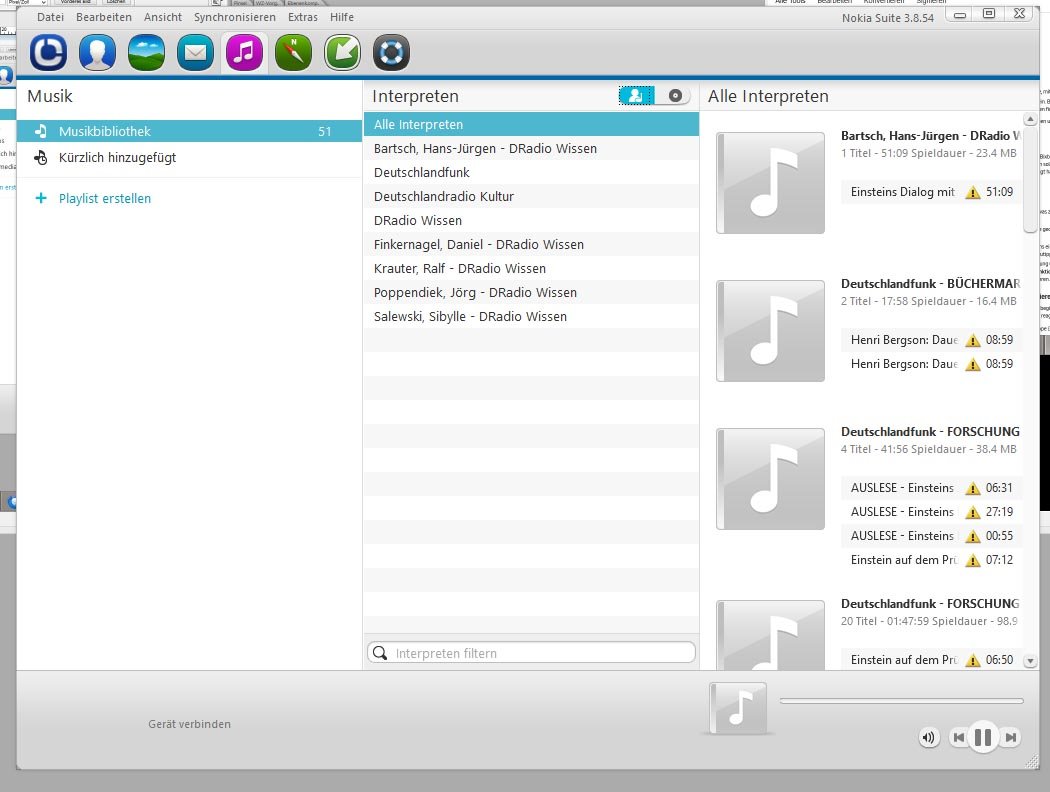Click warning icon on Einsteins Dialog track
Viewport: 1050px width, 792px height.
pyautogui.click(x=972, y=193)
